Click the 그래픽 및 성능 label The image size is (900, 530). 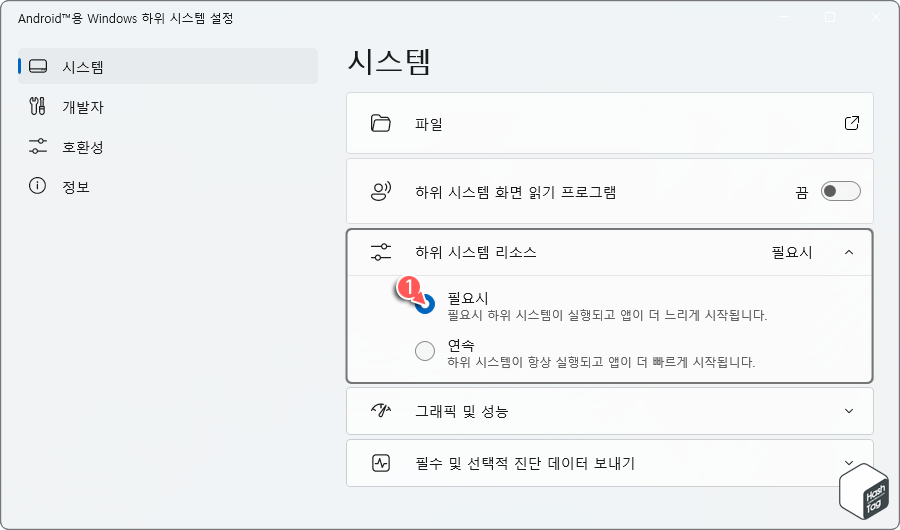[461, 412]
